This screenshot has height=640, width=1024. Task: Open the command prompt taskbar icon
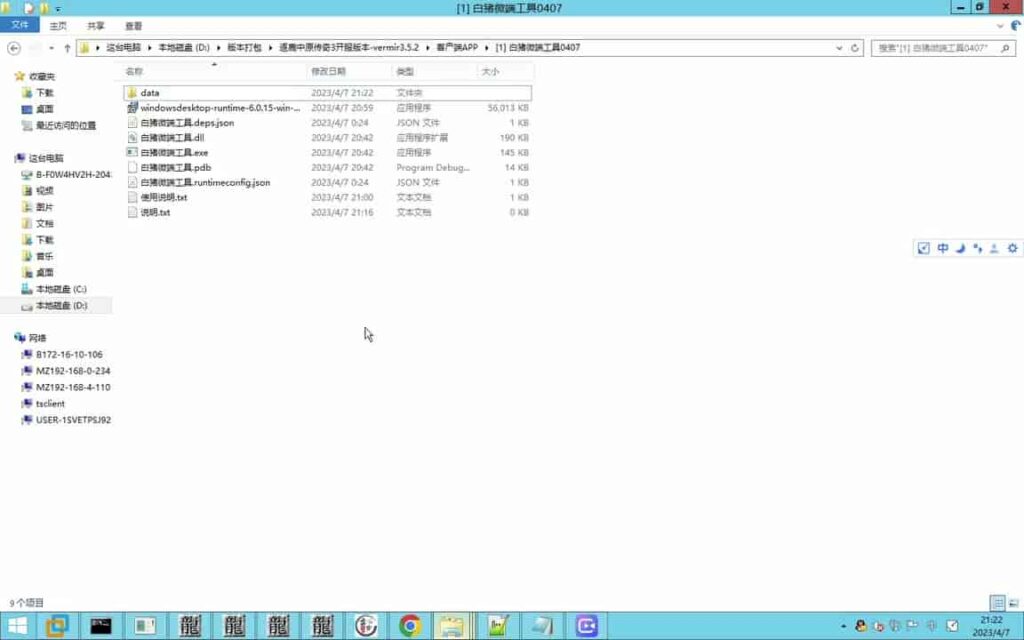pos(101,626)
